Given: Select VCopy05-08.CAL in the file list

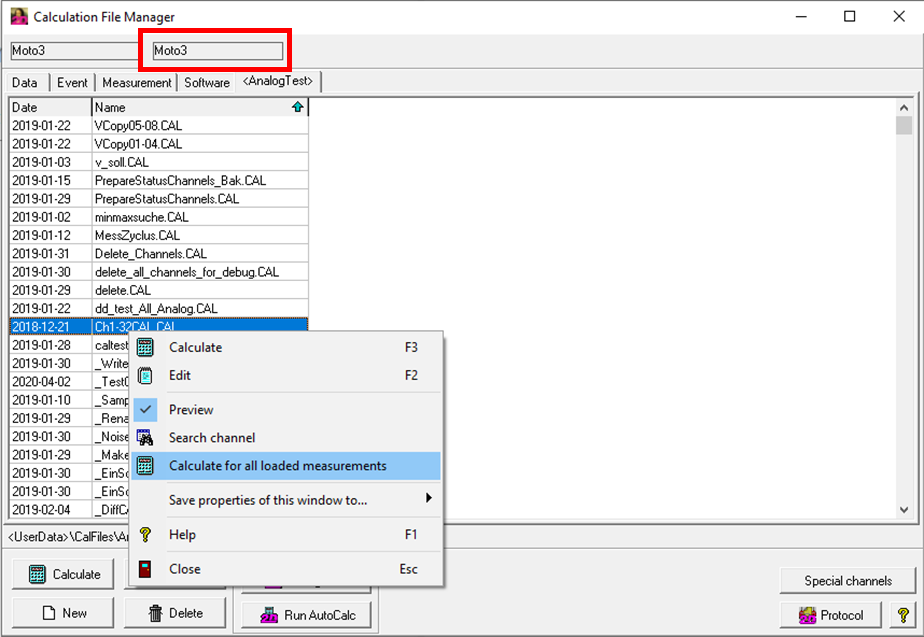Looking at the screenshot, I should point(138,126).
